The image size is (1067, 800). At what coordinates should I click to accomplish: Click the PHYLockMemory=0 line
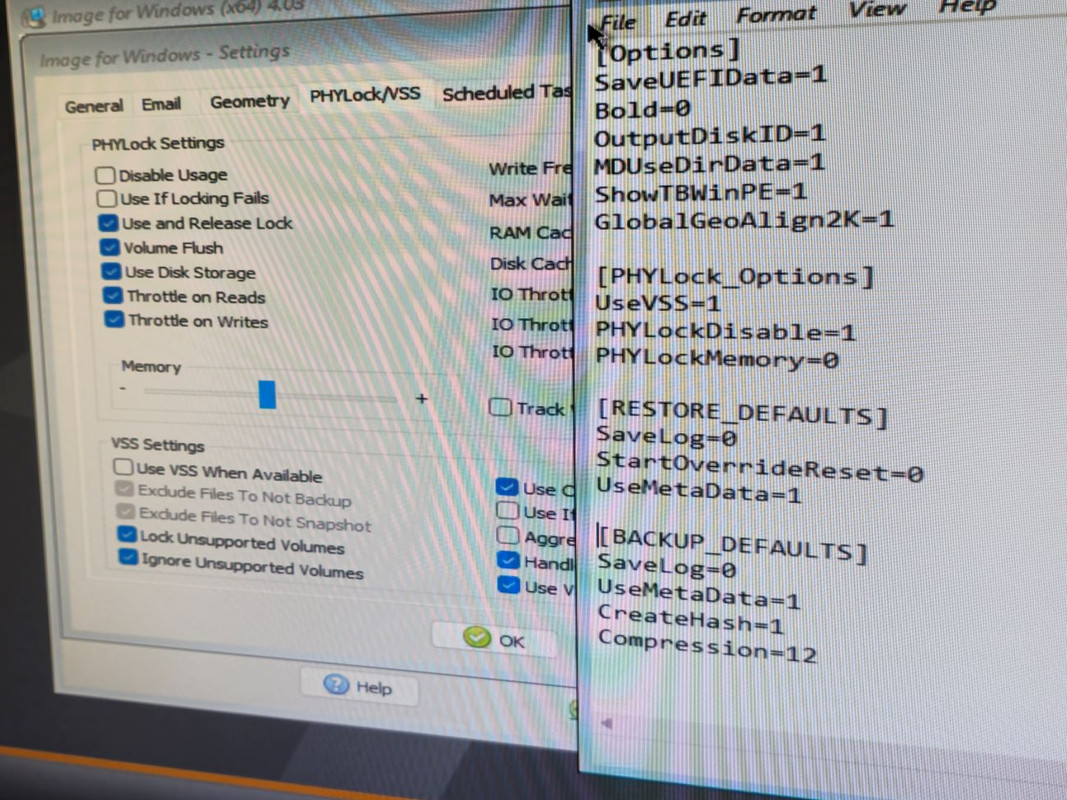point(717,359)
